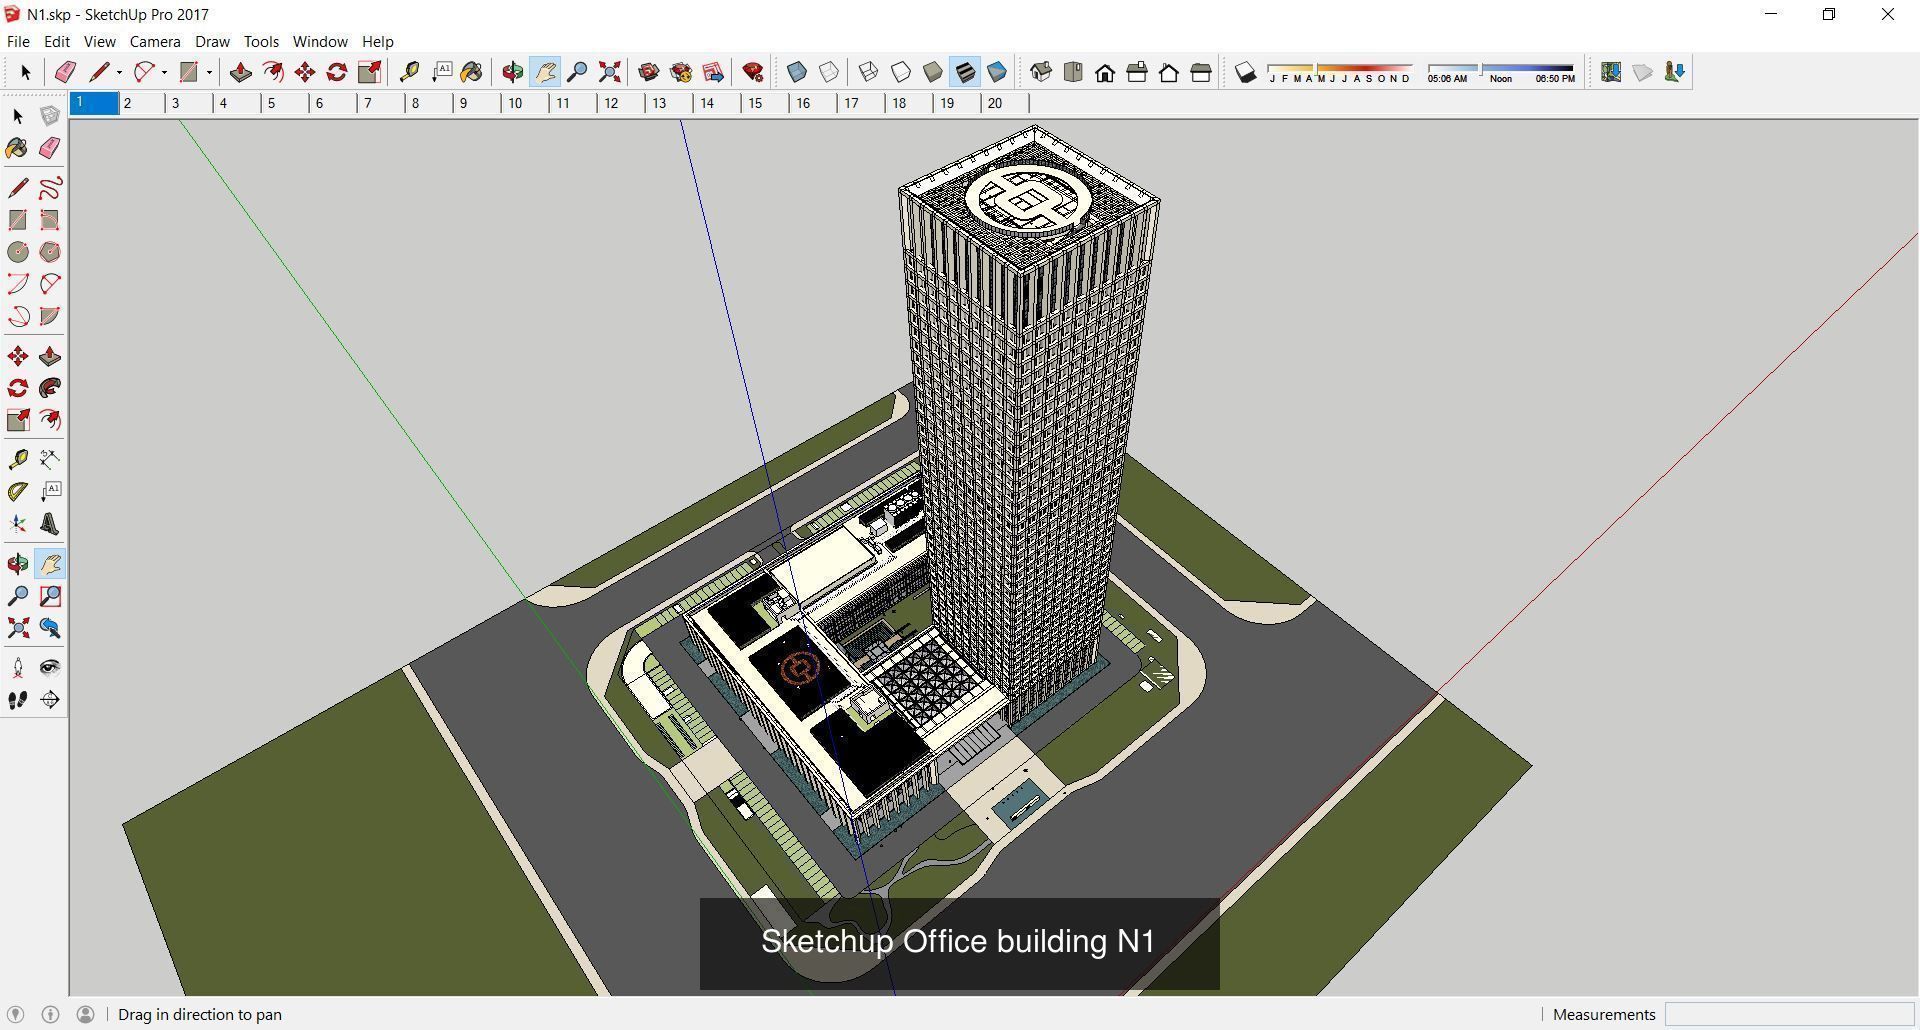The height and width of the screenshot is (1030, 1920).
Task: Pick the 3D Text tool in side toolbar
Action: click(x=50, y=524)
